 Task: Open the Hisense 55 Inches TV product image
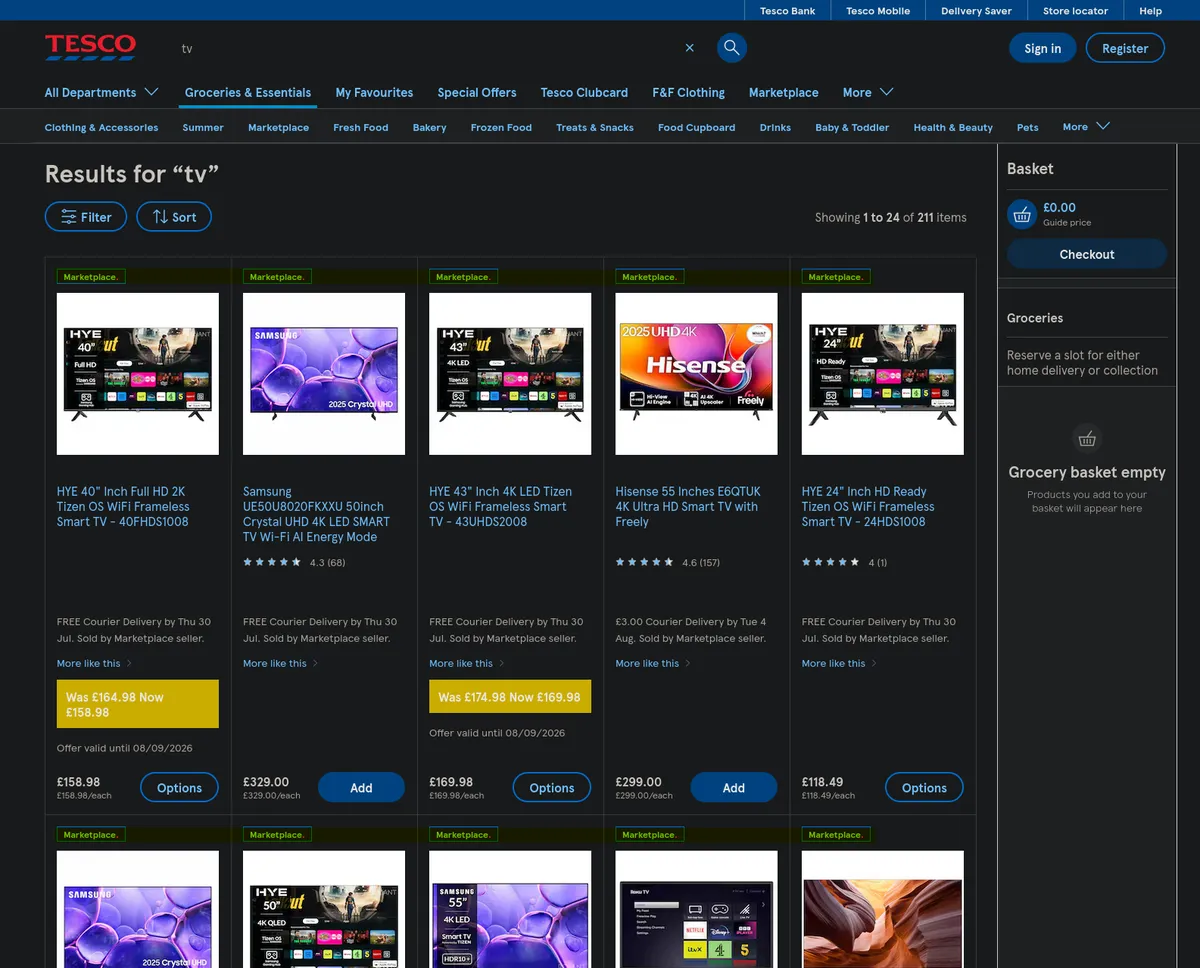pyautogui.click(x=696, y=374)
